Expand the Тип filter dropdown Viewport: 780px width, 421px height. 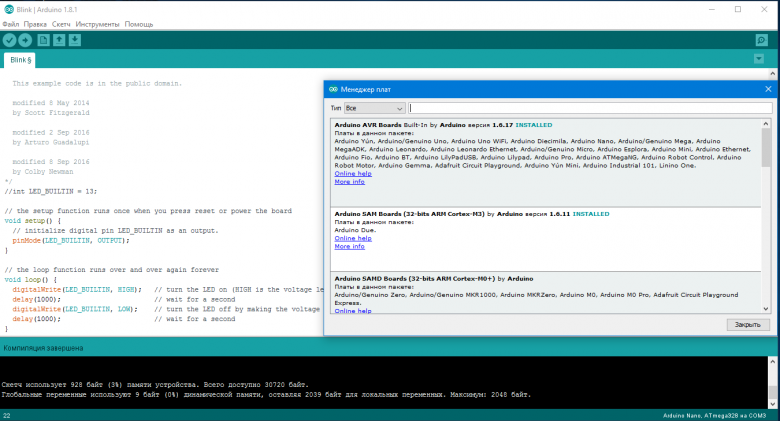[x=374, y=108]
